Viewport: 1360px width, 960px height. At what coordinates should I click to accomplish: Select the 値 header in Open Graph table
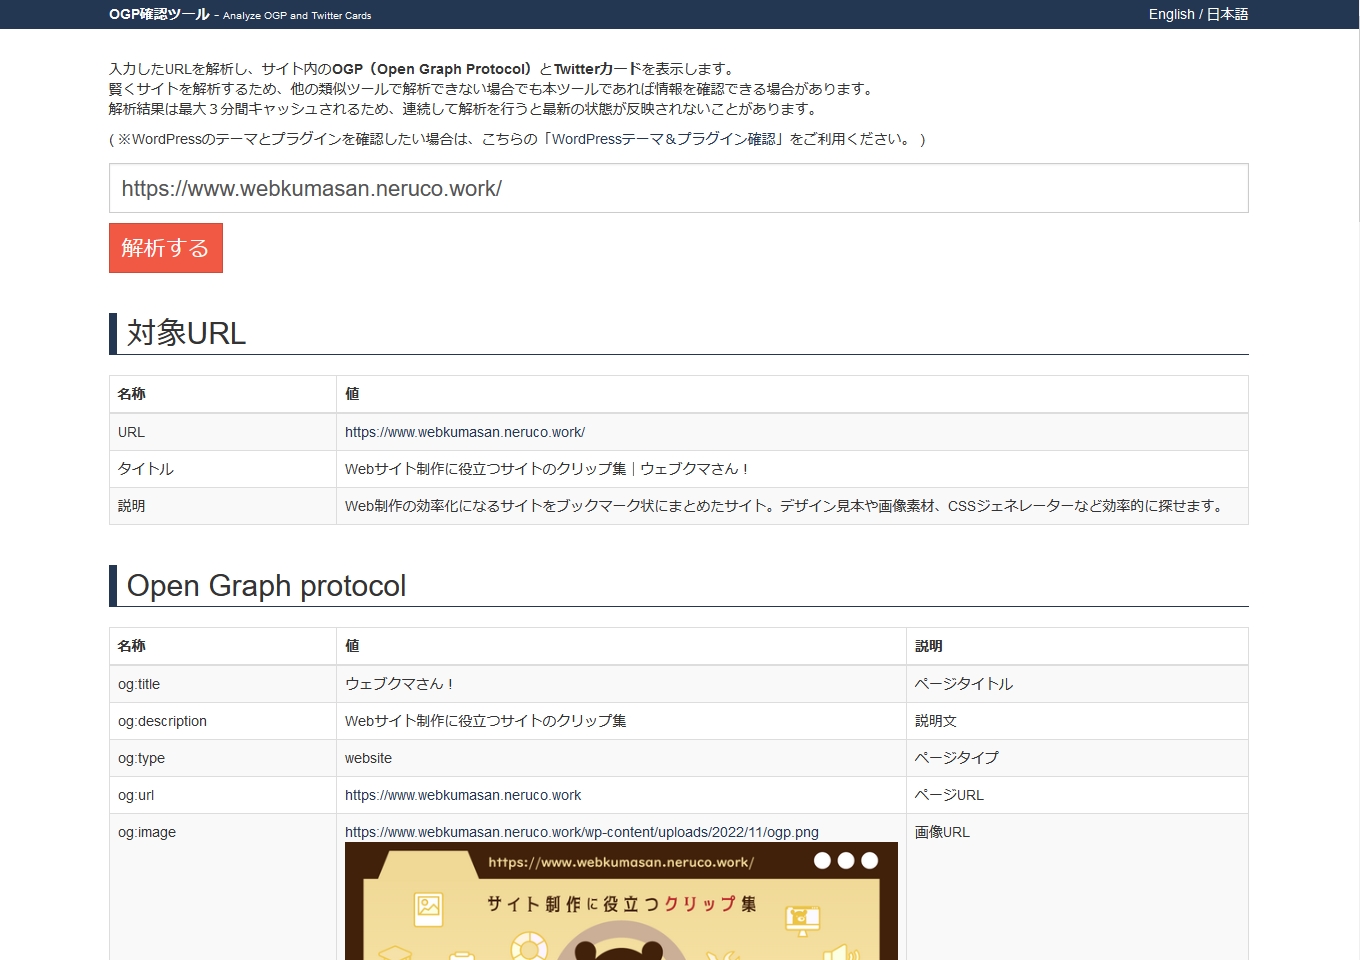coord(352,646)
